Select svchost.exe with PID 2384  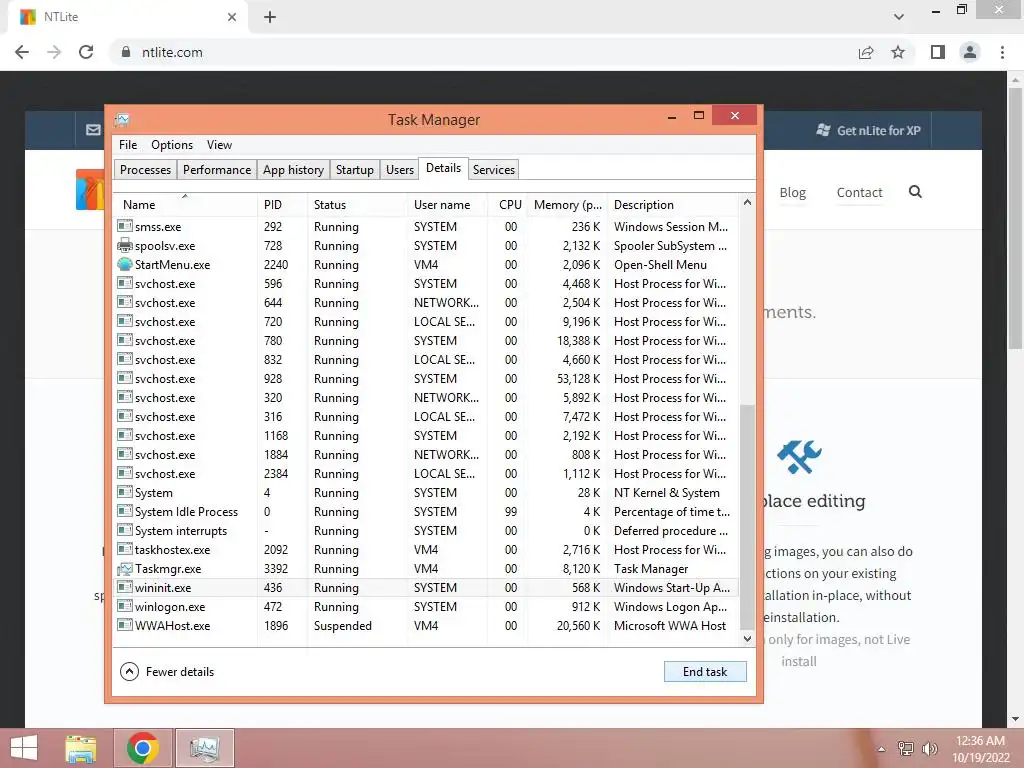pyautogui.click(x=426, y=473)
